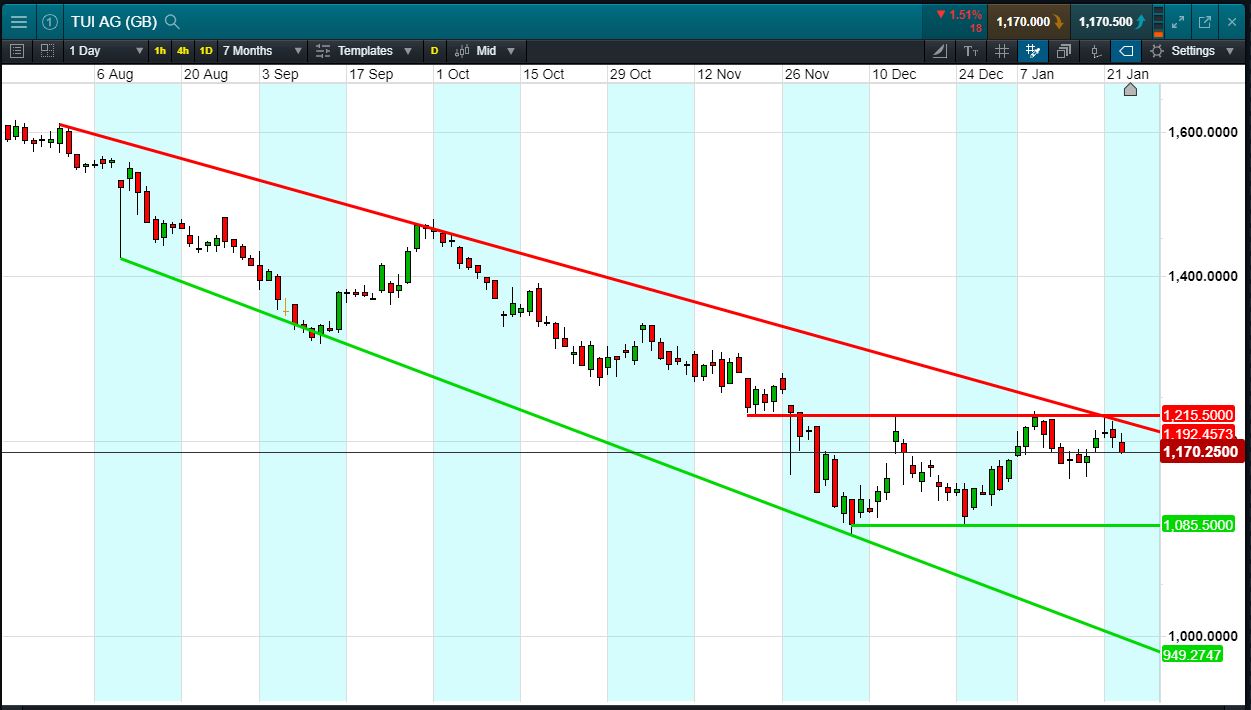Open the list view icon in toolbar
This screenshot has width=1251, height=710.
[x=17, y=51]
